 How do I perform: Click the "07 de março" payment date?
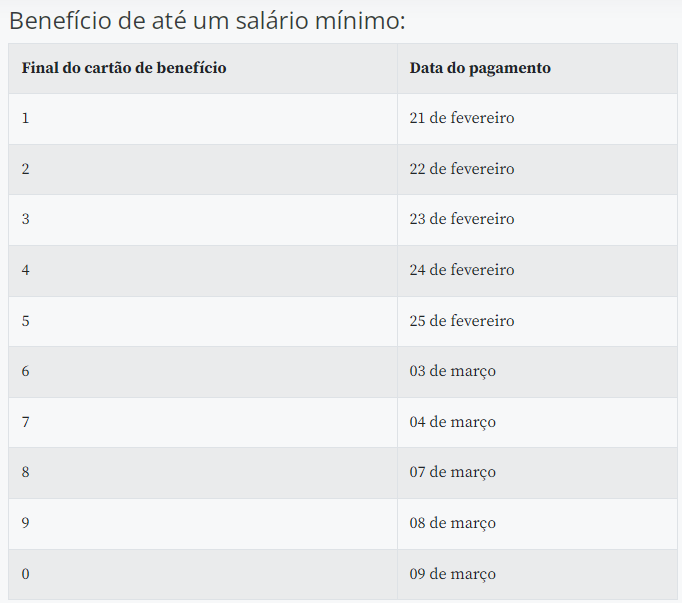click(452, 472)
